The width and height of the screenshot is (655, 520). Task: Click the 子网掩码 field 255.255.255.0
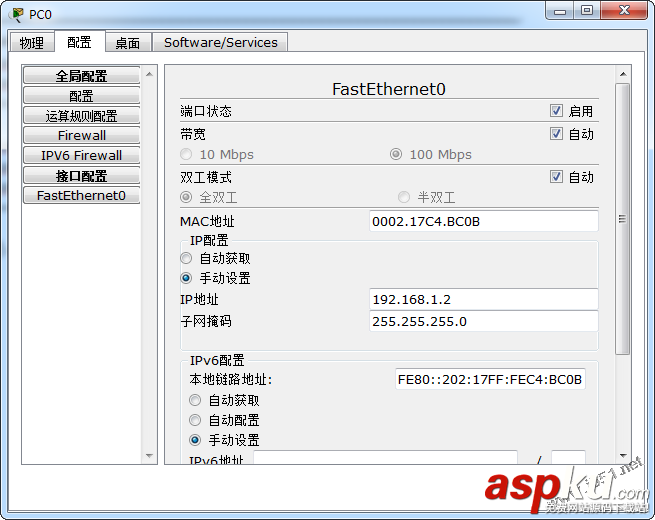tap(484, 322)
